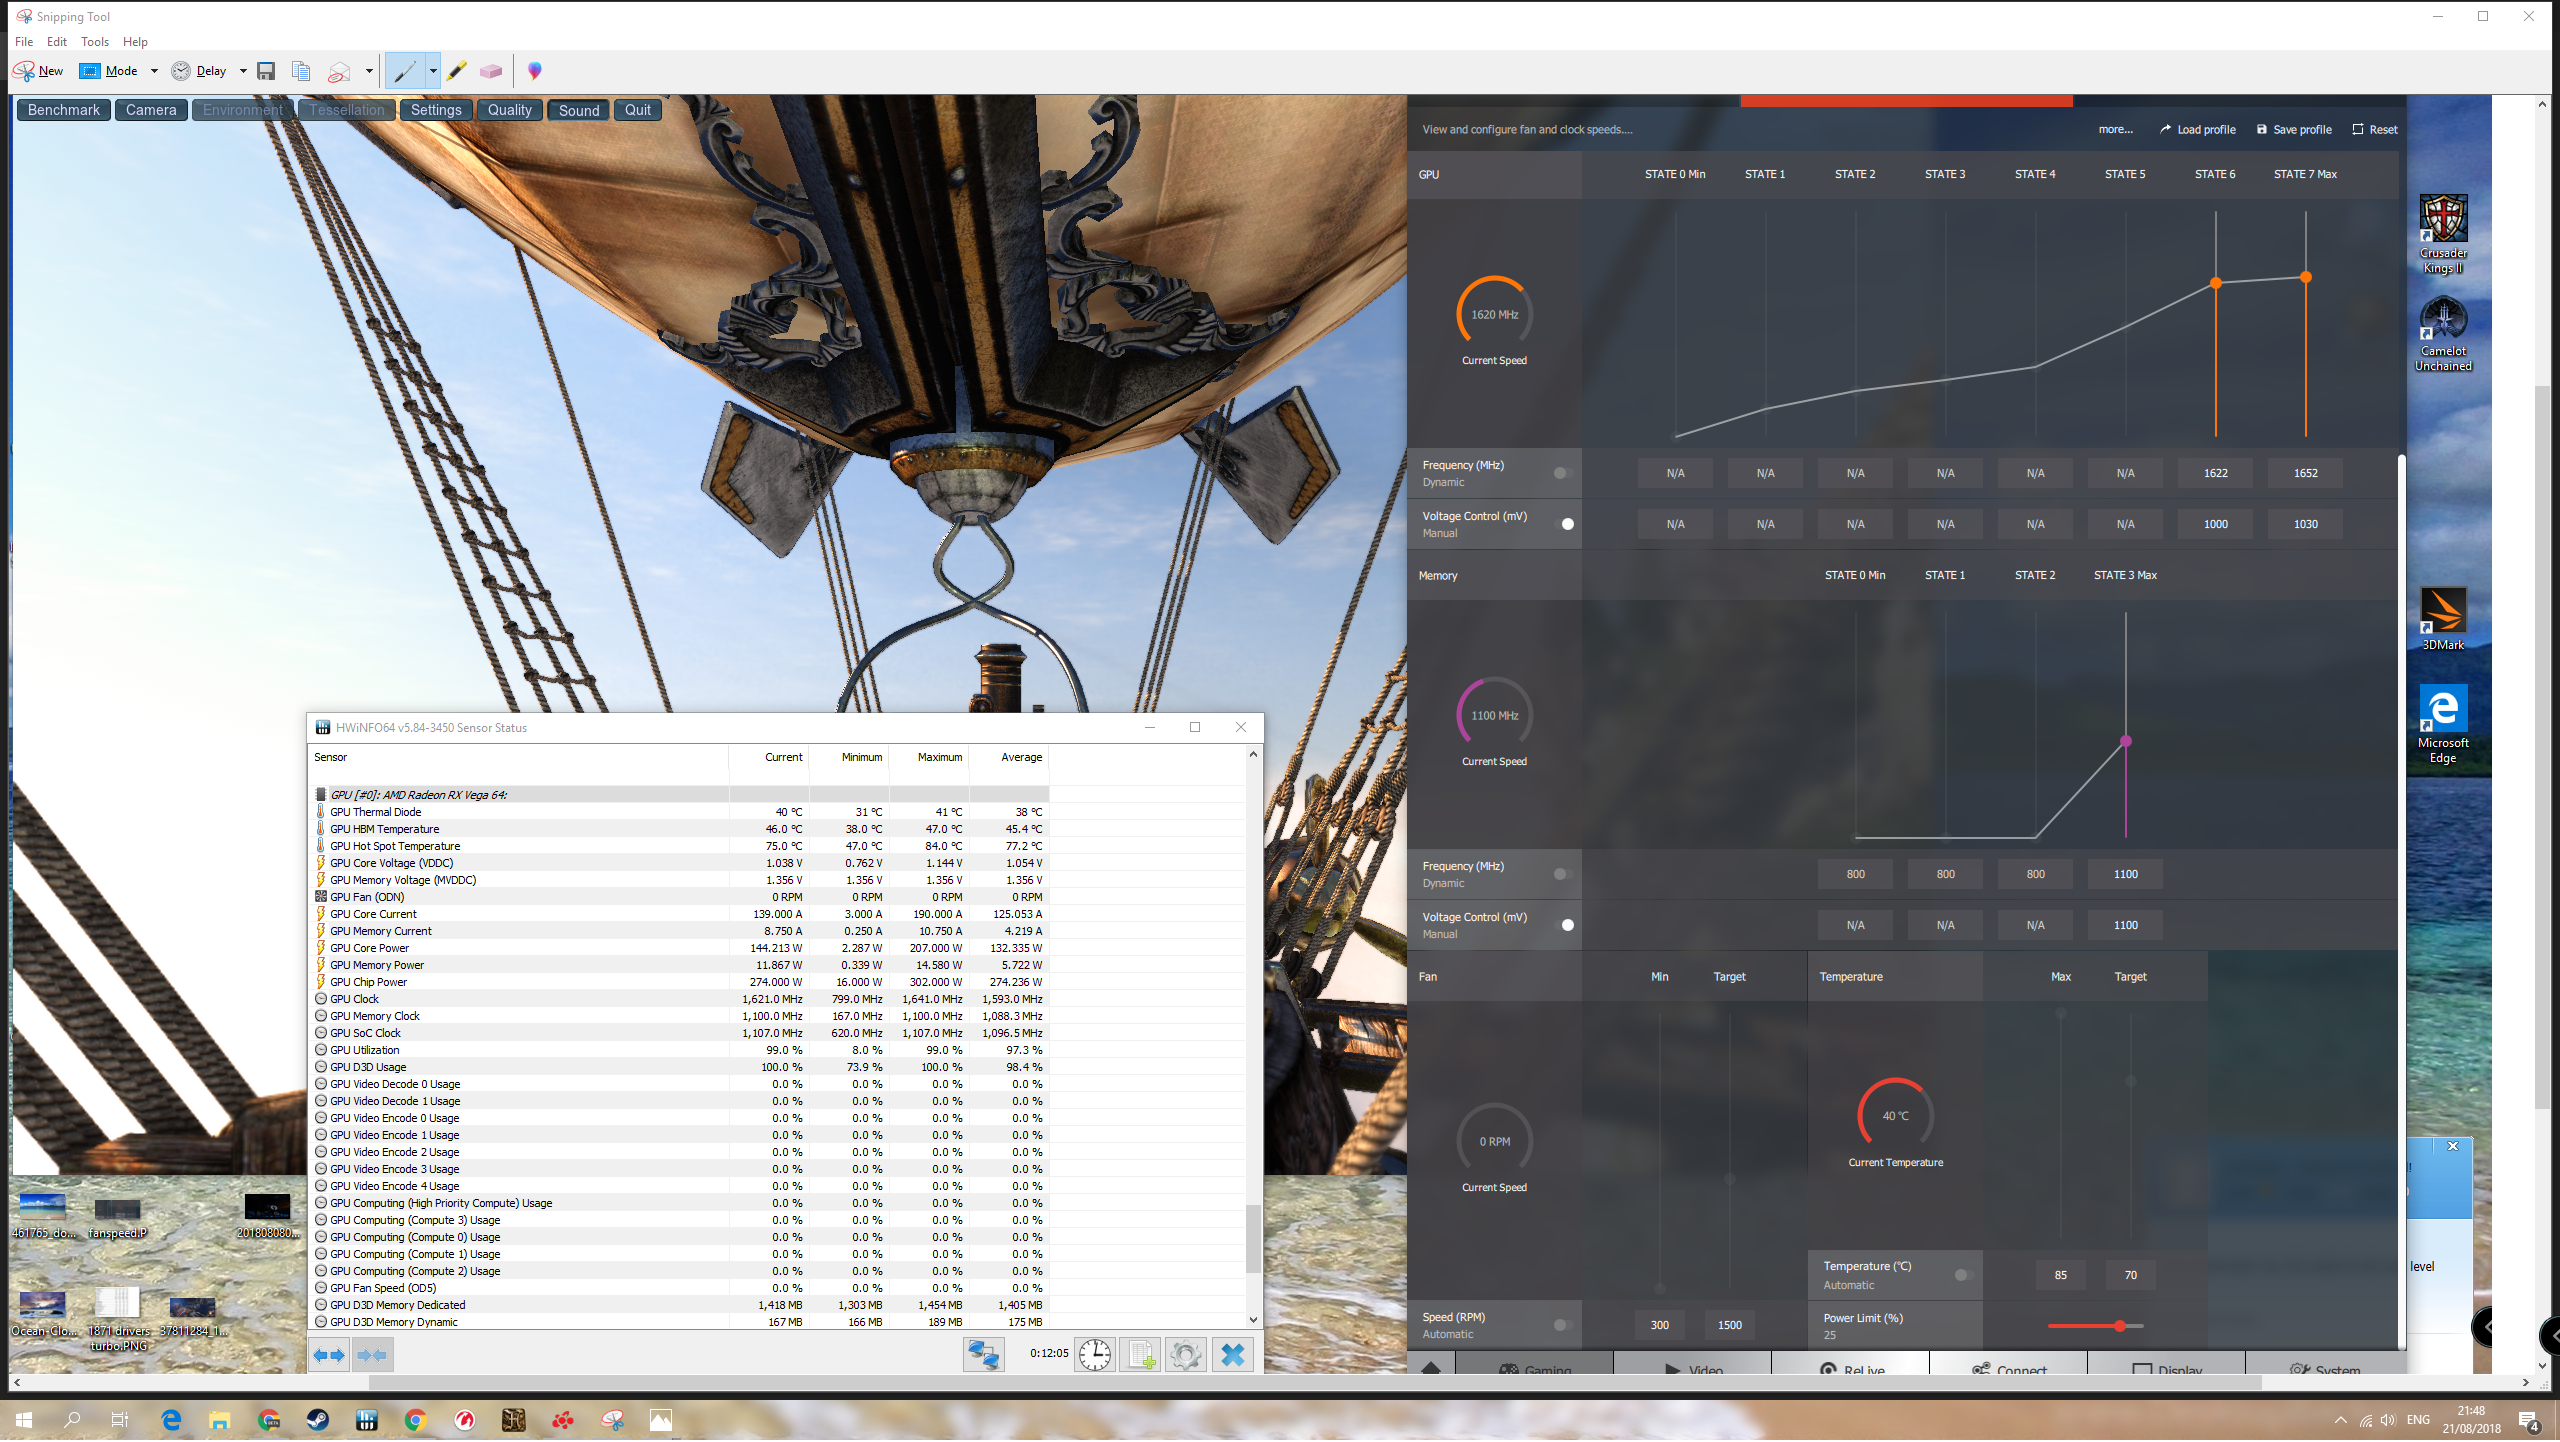
Task: Click the Power Limit slider handle
Action: tap(2120, 1327)
